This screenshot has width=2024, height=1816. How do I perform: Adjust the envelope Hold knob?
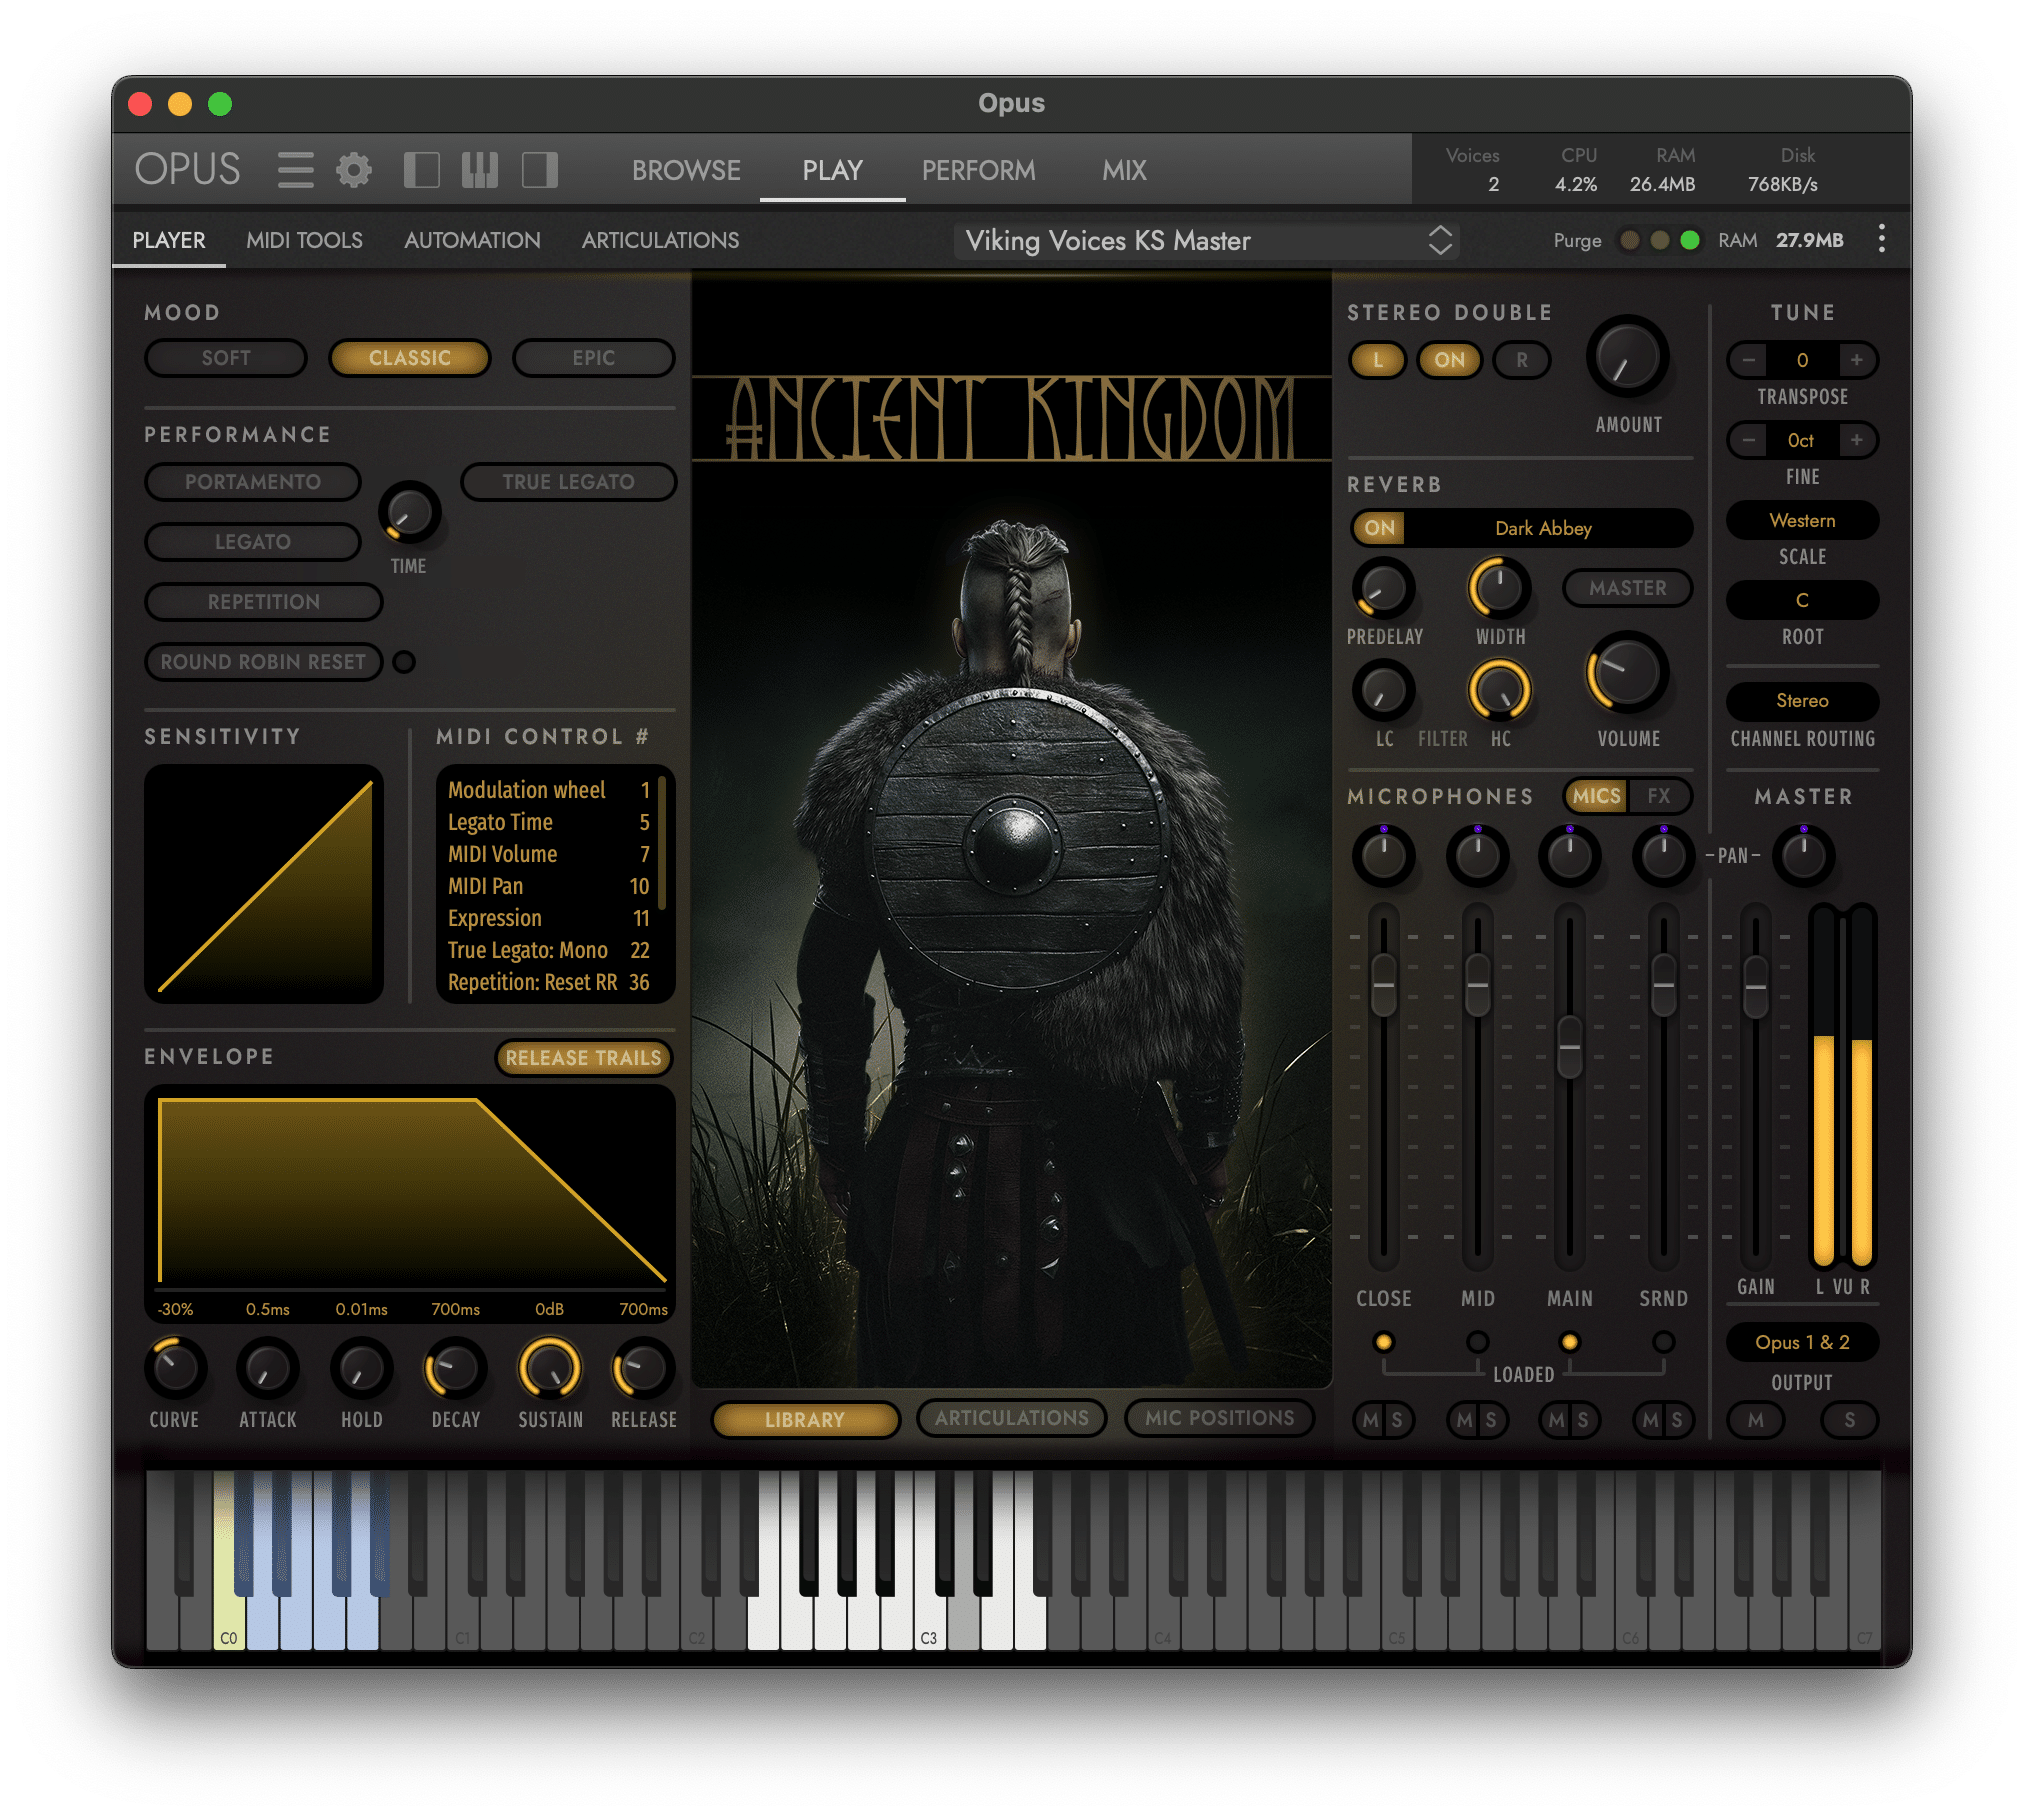[361, 1368]
